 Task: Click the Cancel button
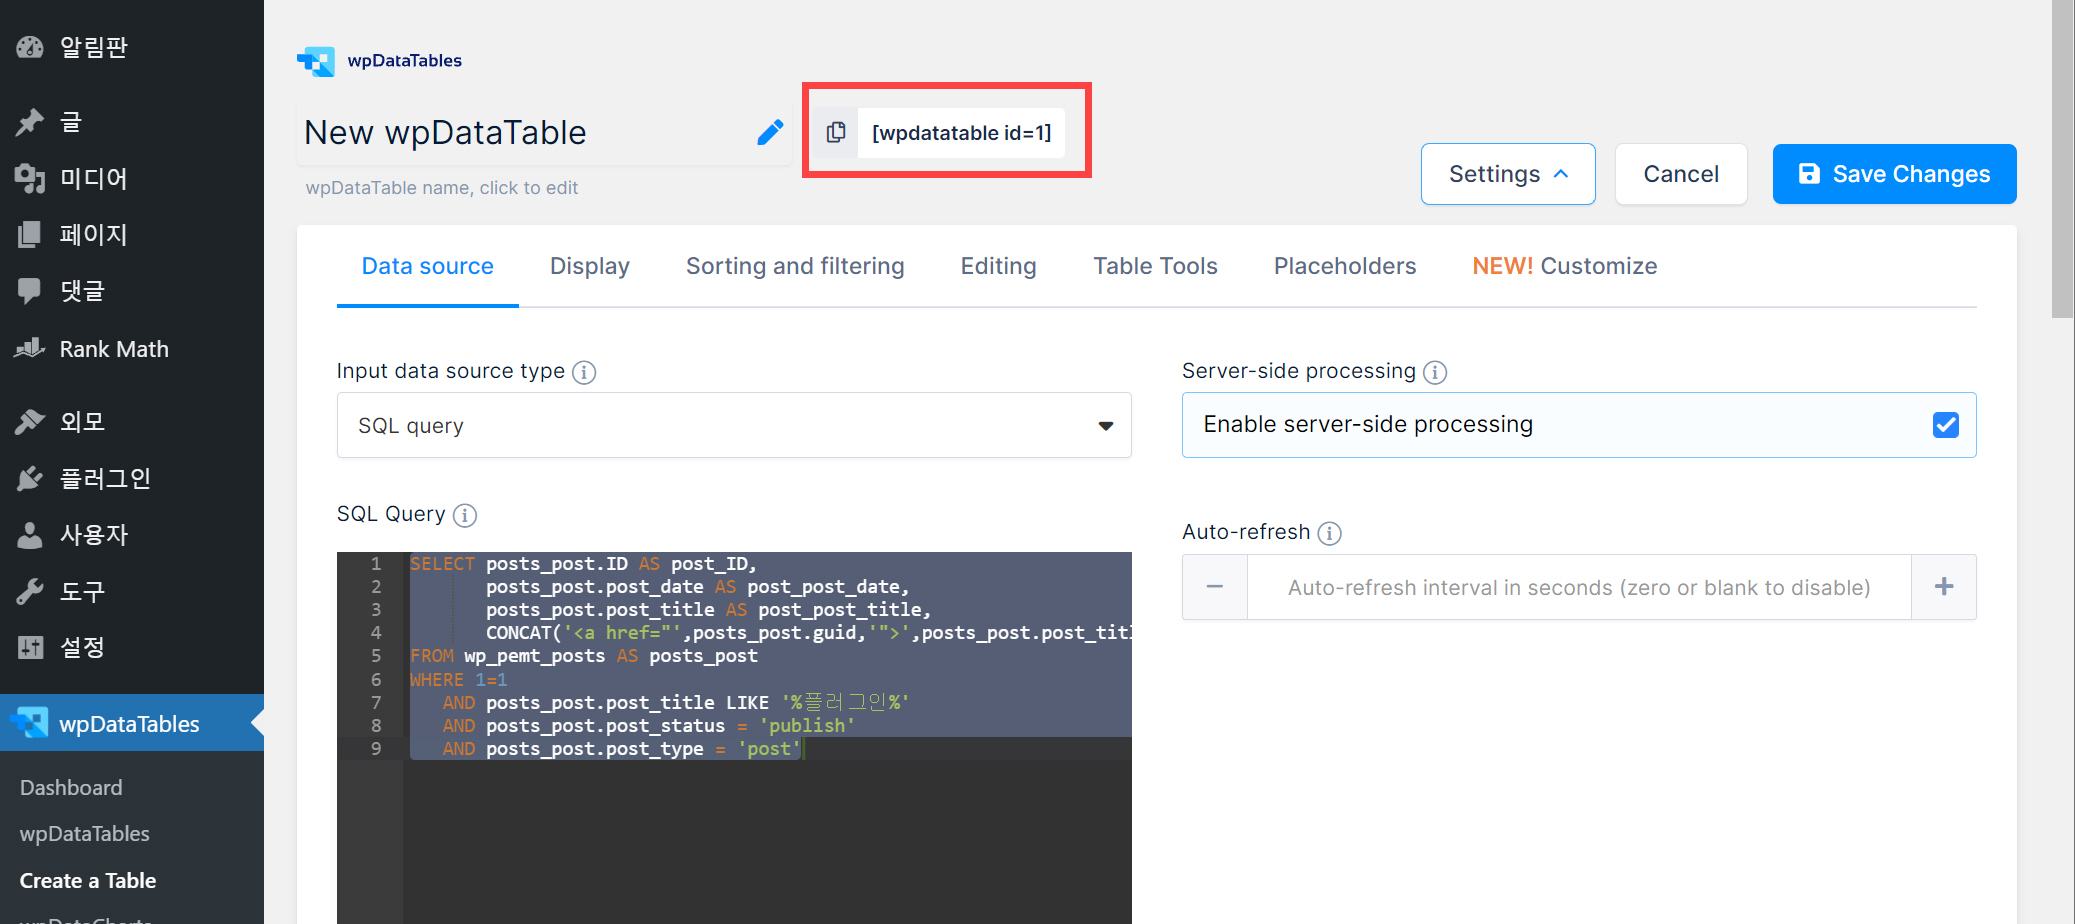click(x=1681, y=174)
